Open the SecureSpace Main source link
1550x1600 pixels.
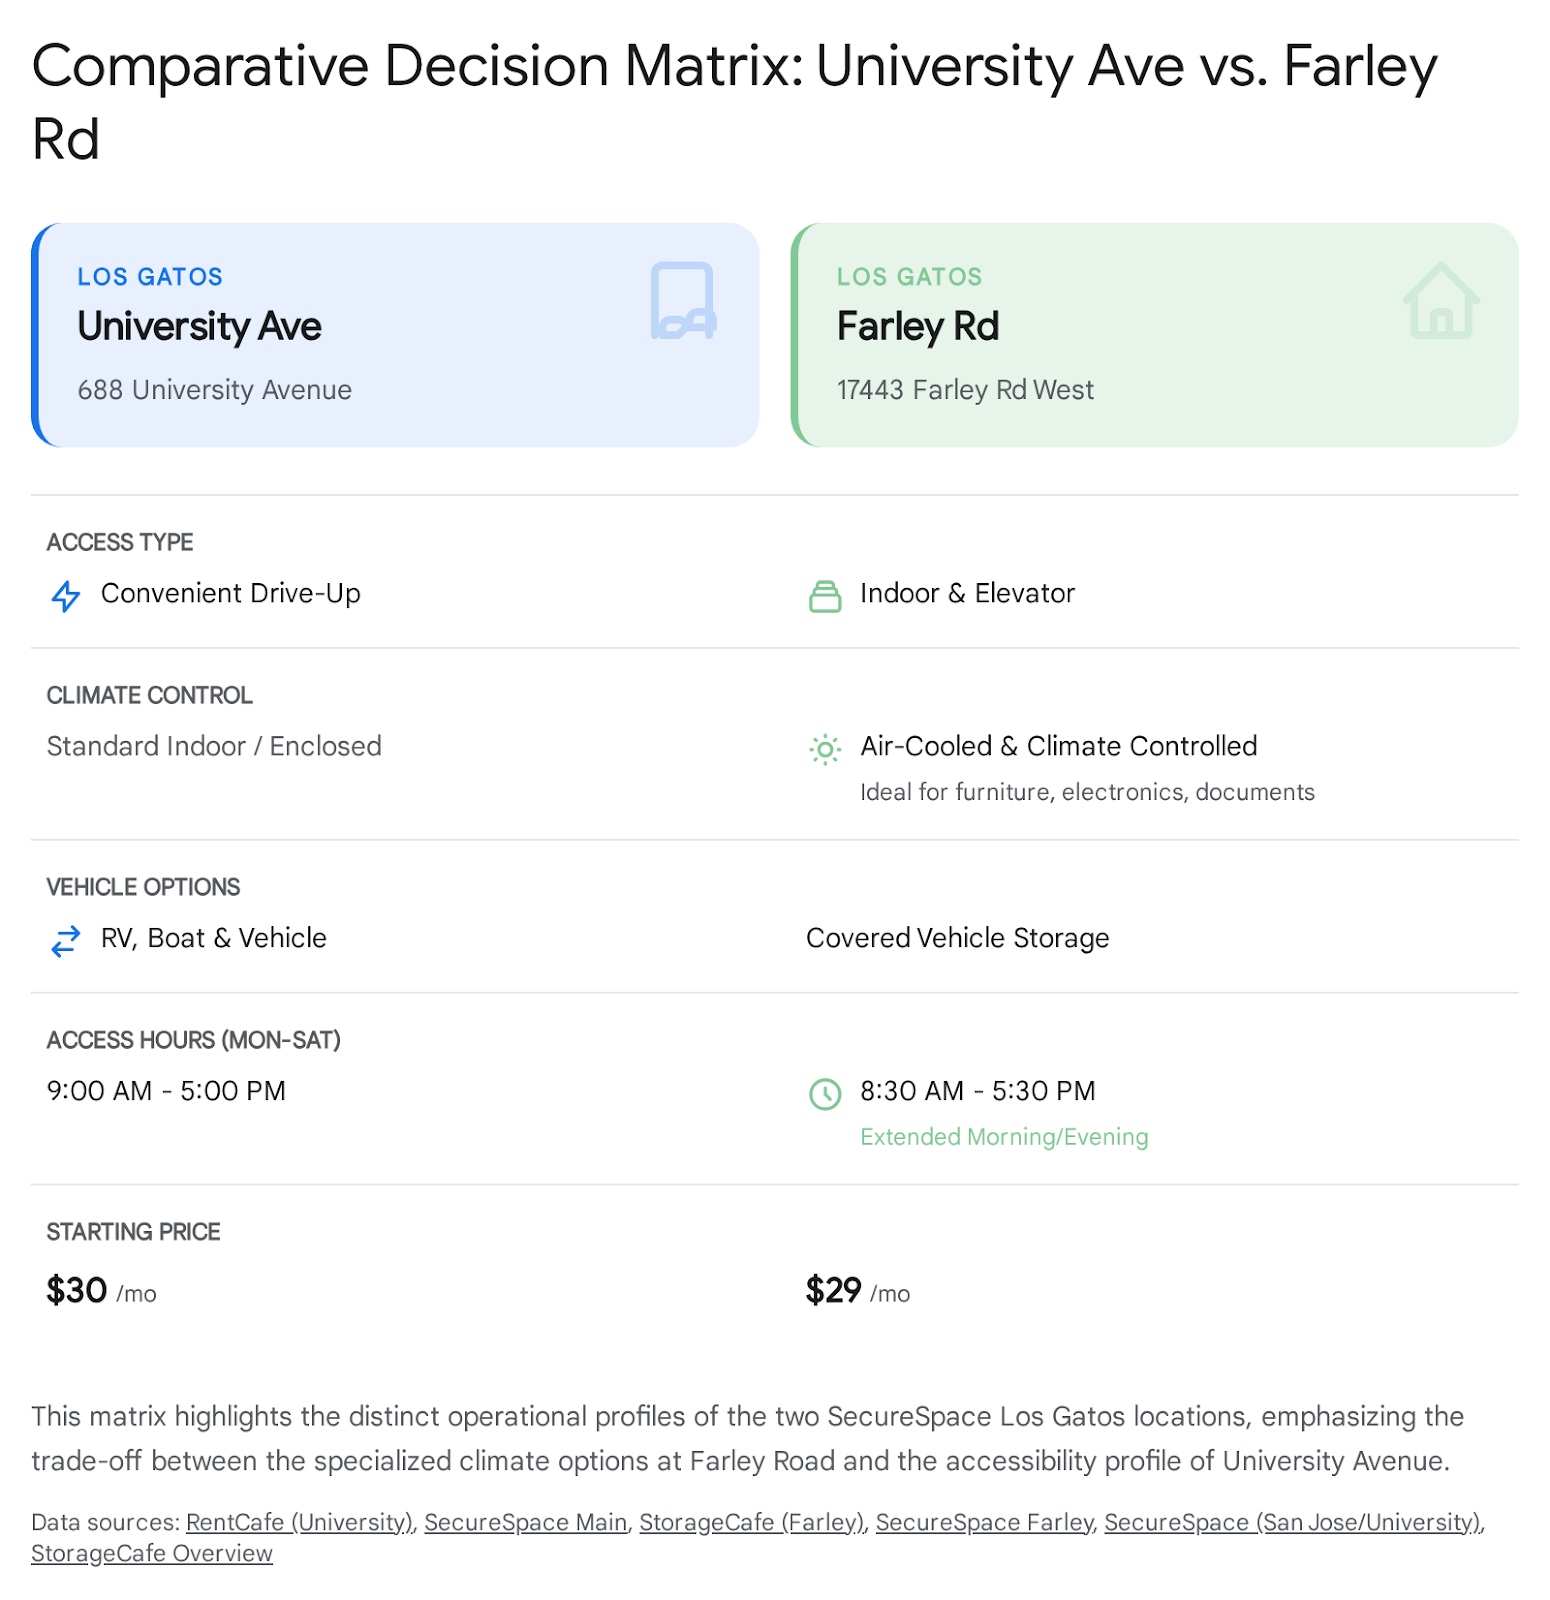click(x=526, y=1522)
